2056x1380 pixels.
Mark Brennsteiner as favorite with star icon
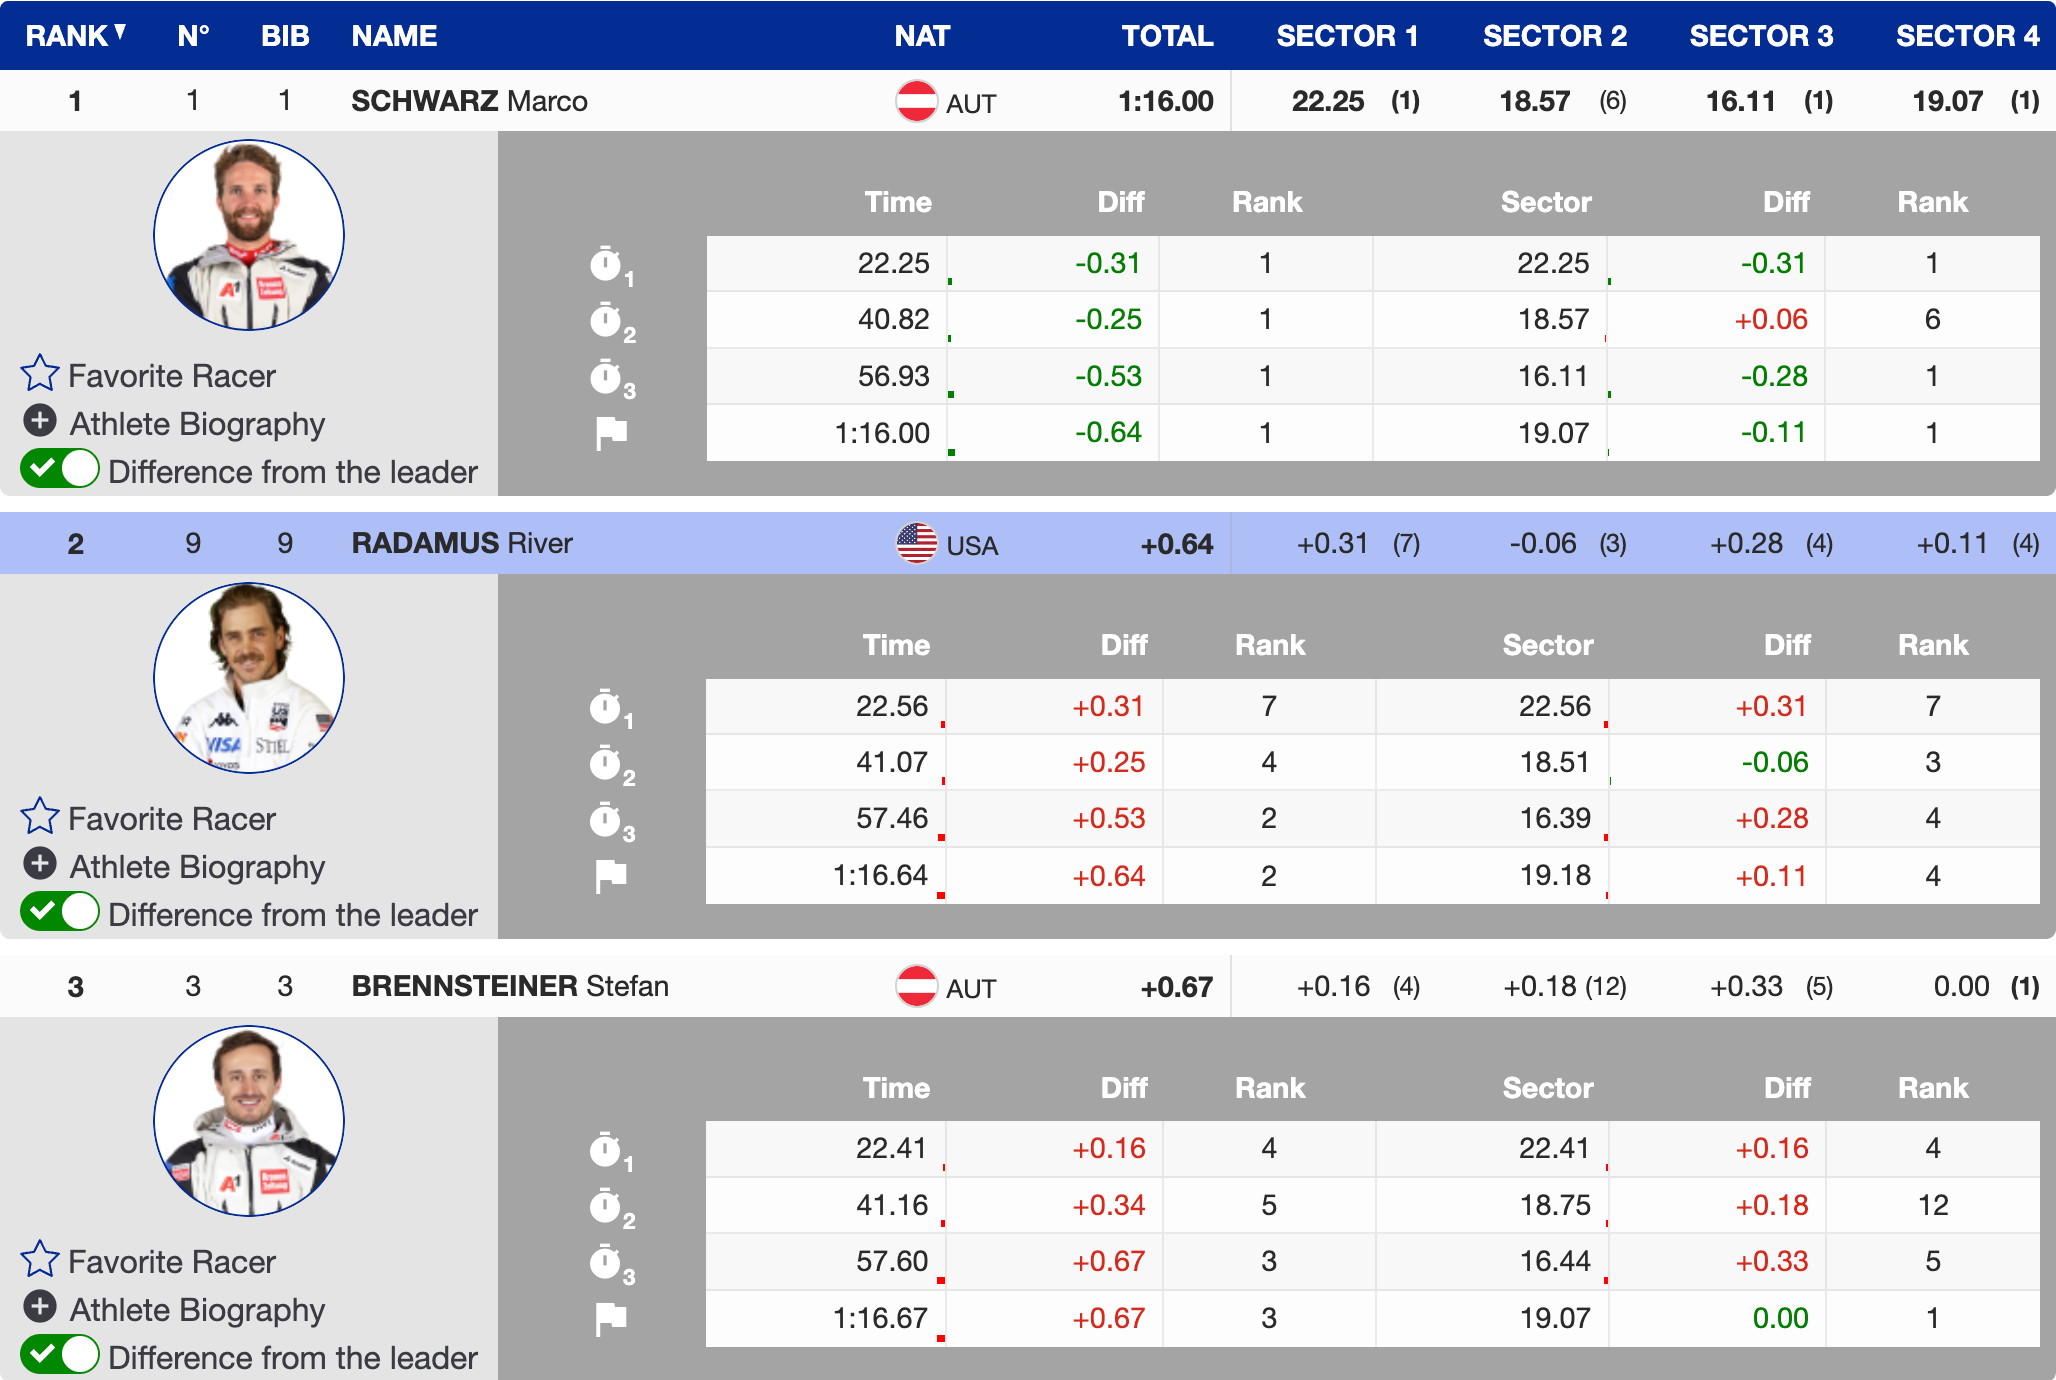[x=40, y=1260]
